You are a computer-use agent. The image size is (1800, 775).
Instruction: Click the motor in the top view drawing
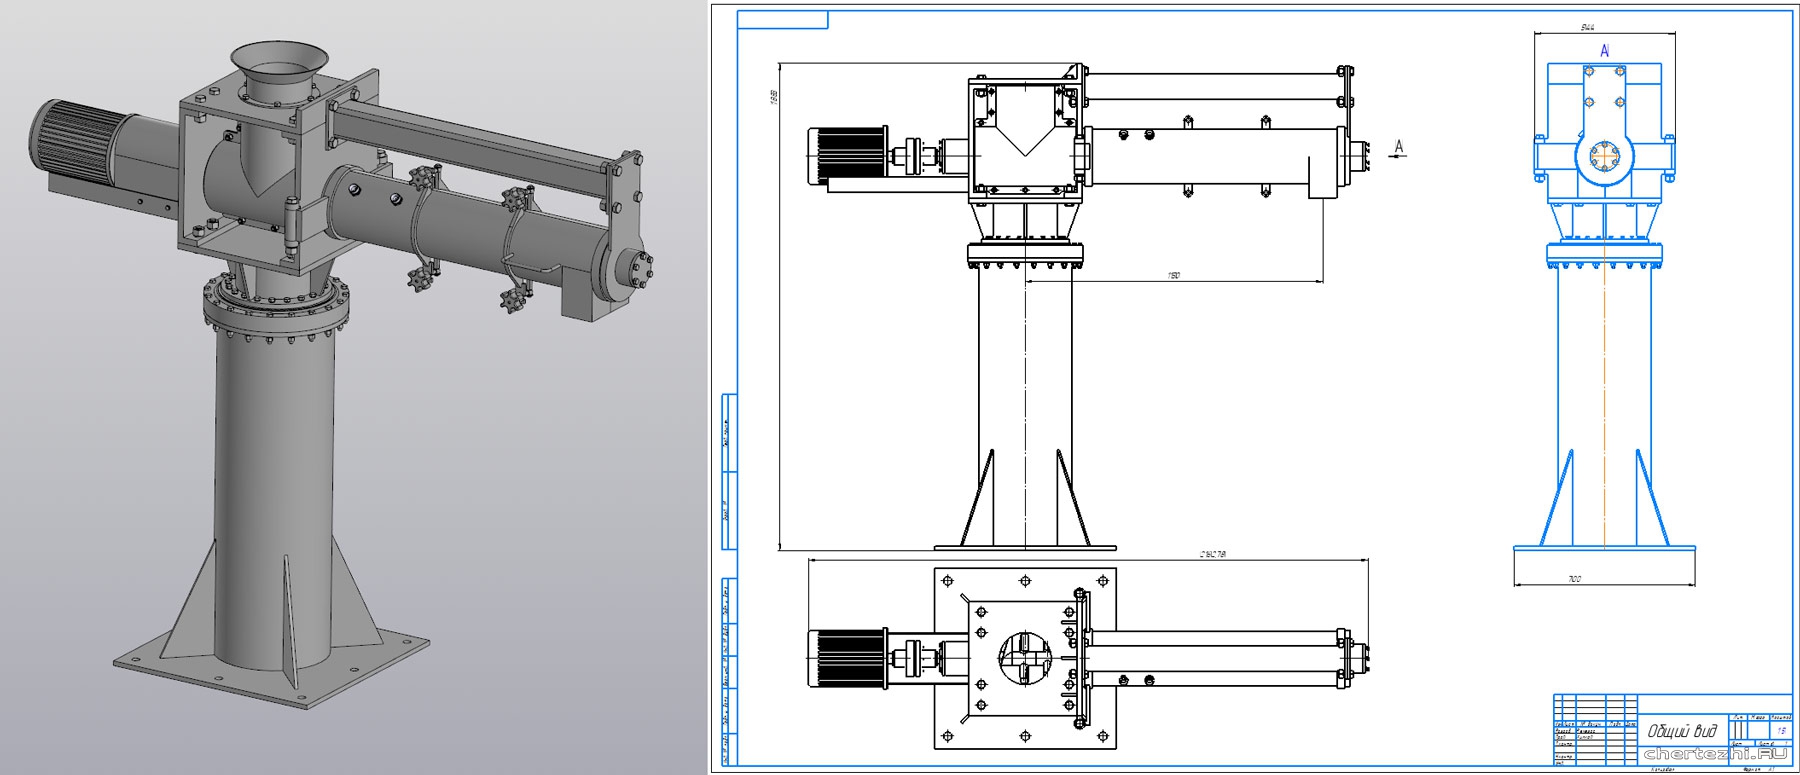[x=847, y=658]
